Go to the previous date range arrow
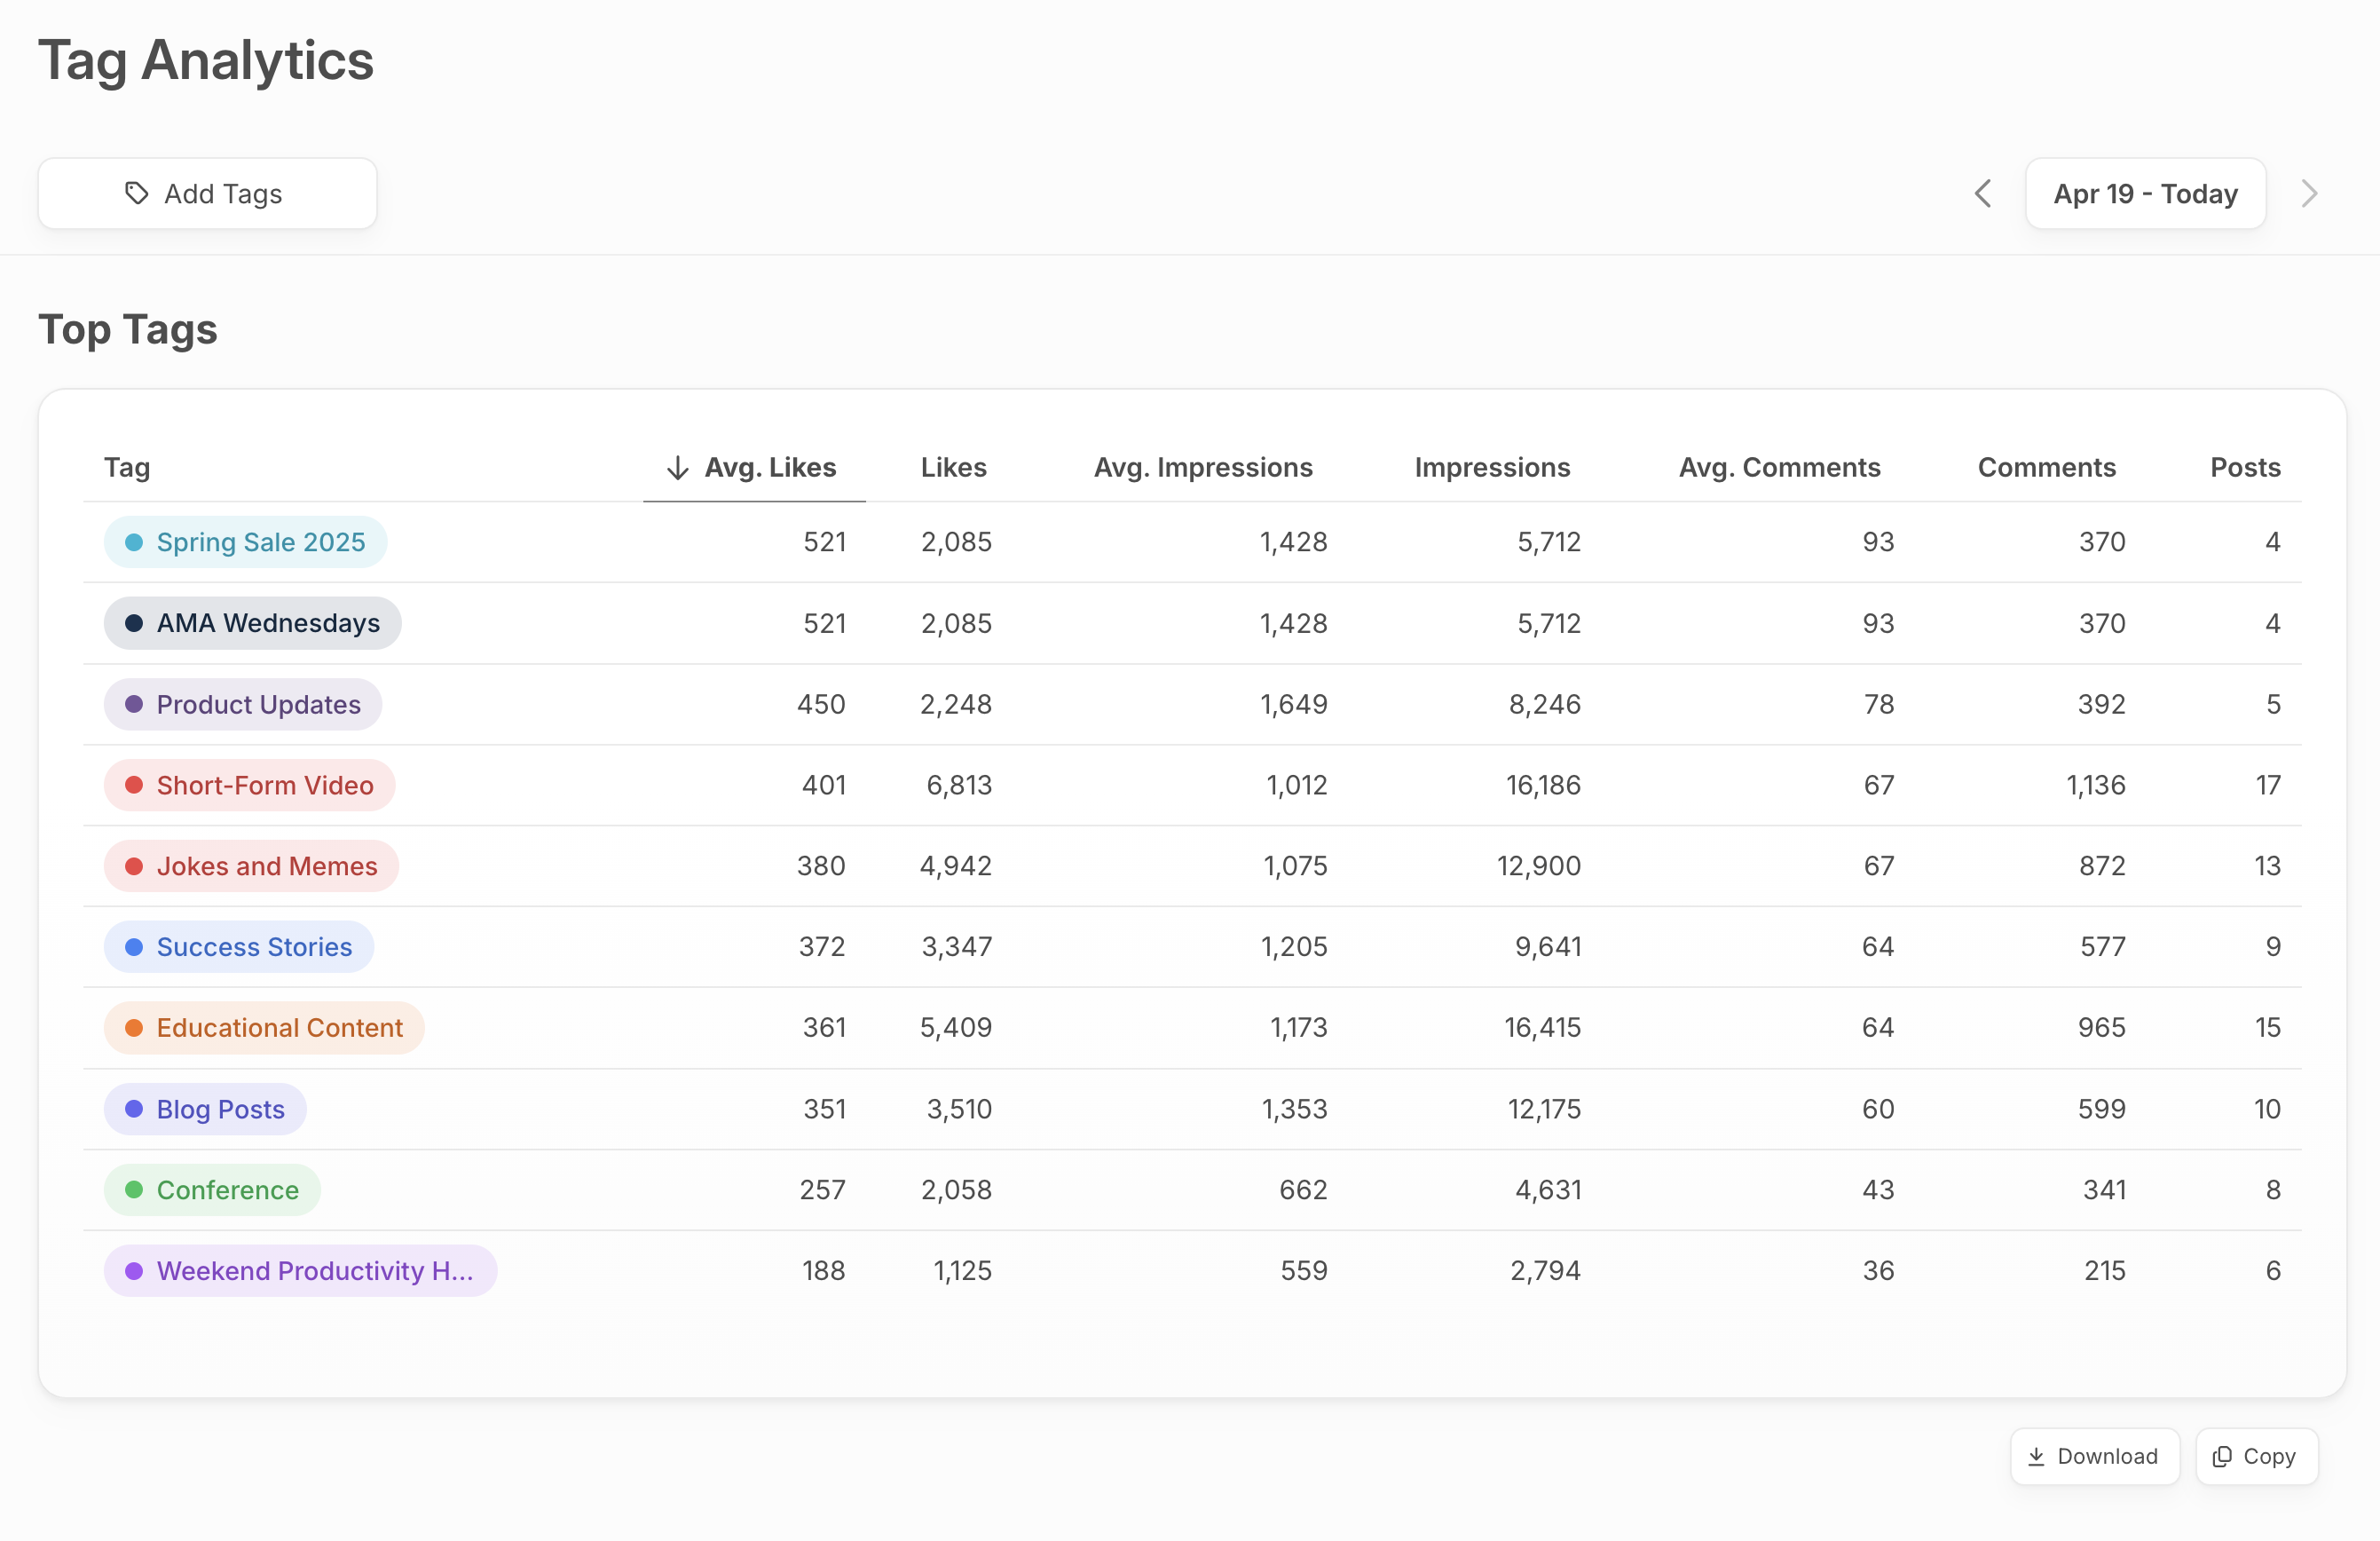The height and width of the screenshot is (1541, 2380). point(1983,193)
